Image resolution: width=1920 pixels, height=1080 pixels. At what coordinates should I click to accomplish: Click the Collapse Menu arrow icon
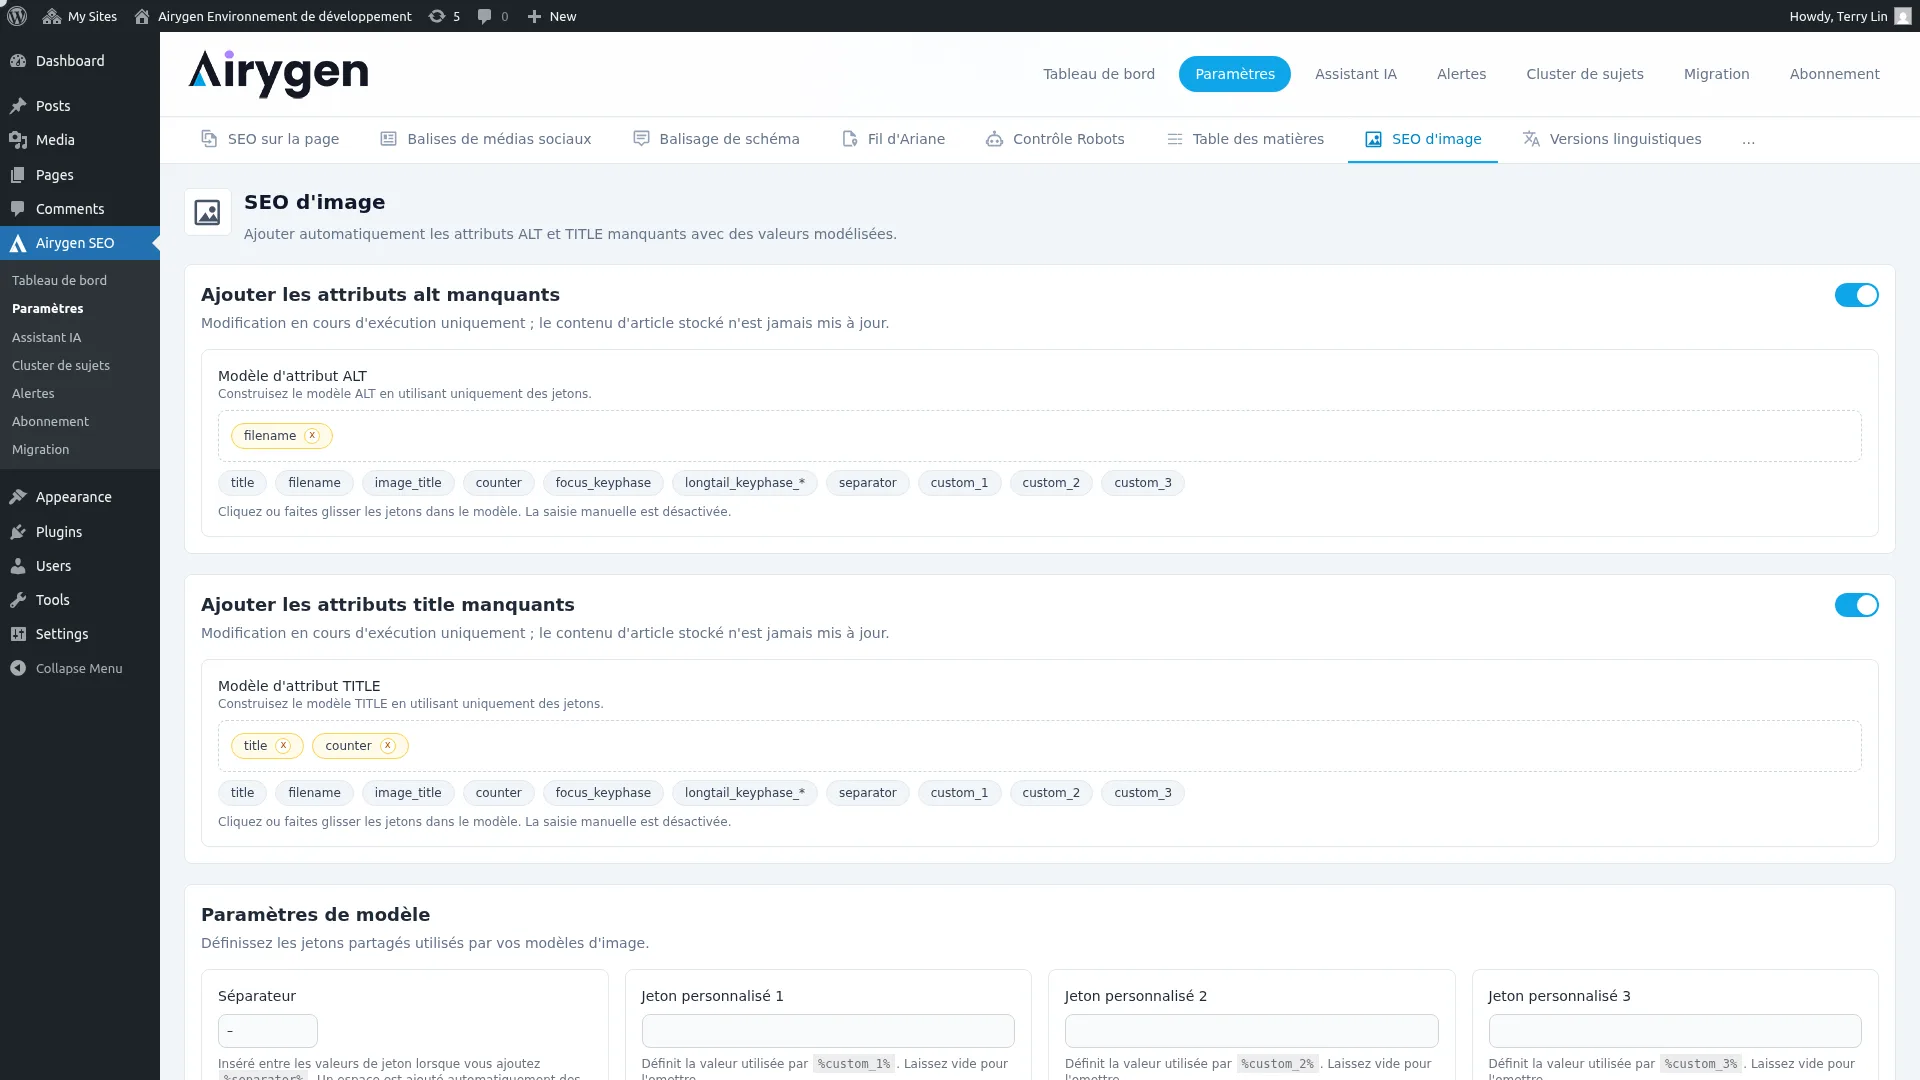(x=18, y=668)
